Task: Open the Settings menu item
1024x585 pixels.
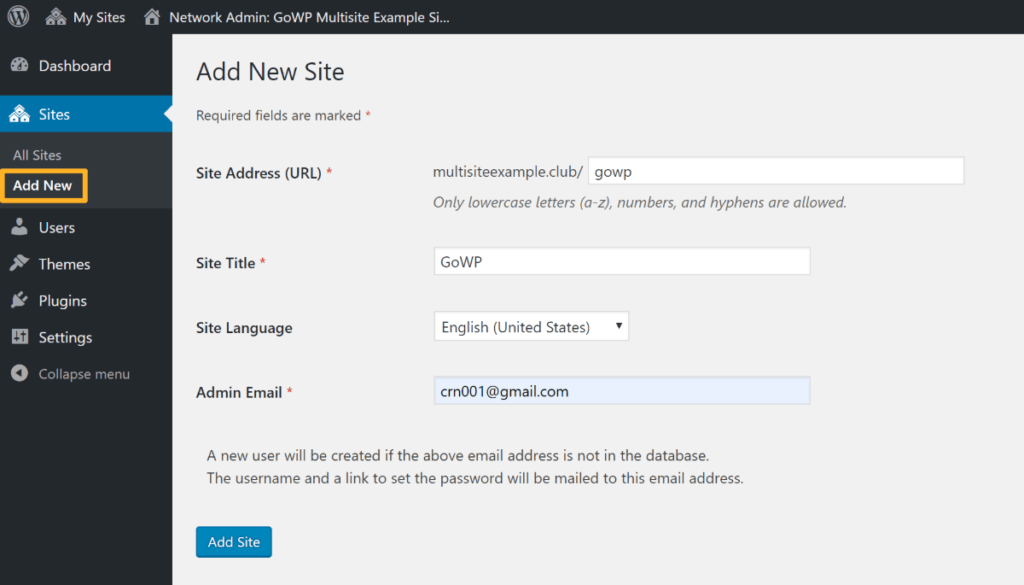Action: pyautogui.click(x=86, y=337)
